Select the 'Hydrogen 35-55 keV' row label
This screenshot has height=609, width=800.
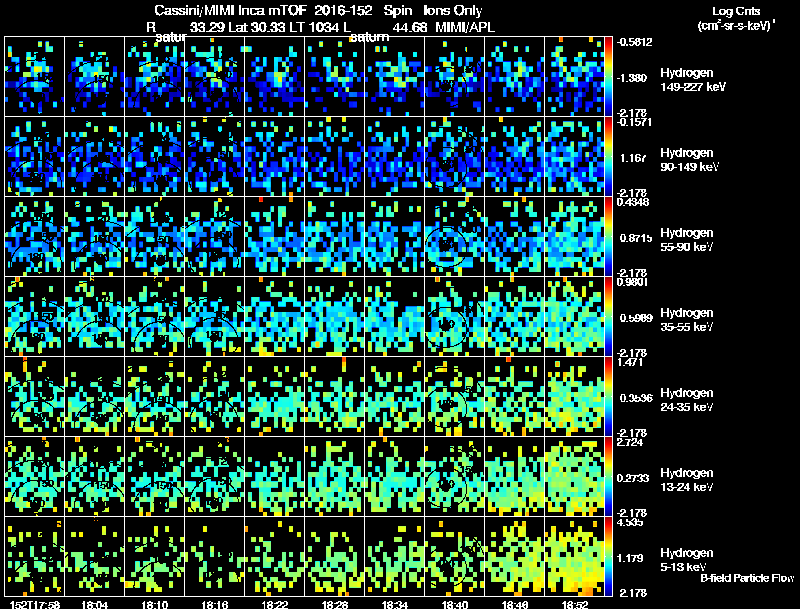(x=687, y=320)
